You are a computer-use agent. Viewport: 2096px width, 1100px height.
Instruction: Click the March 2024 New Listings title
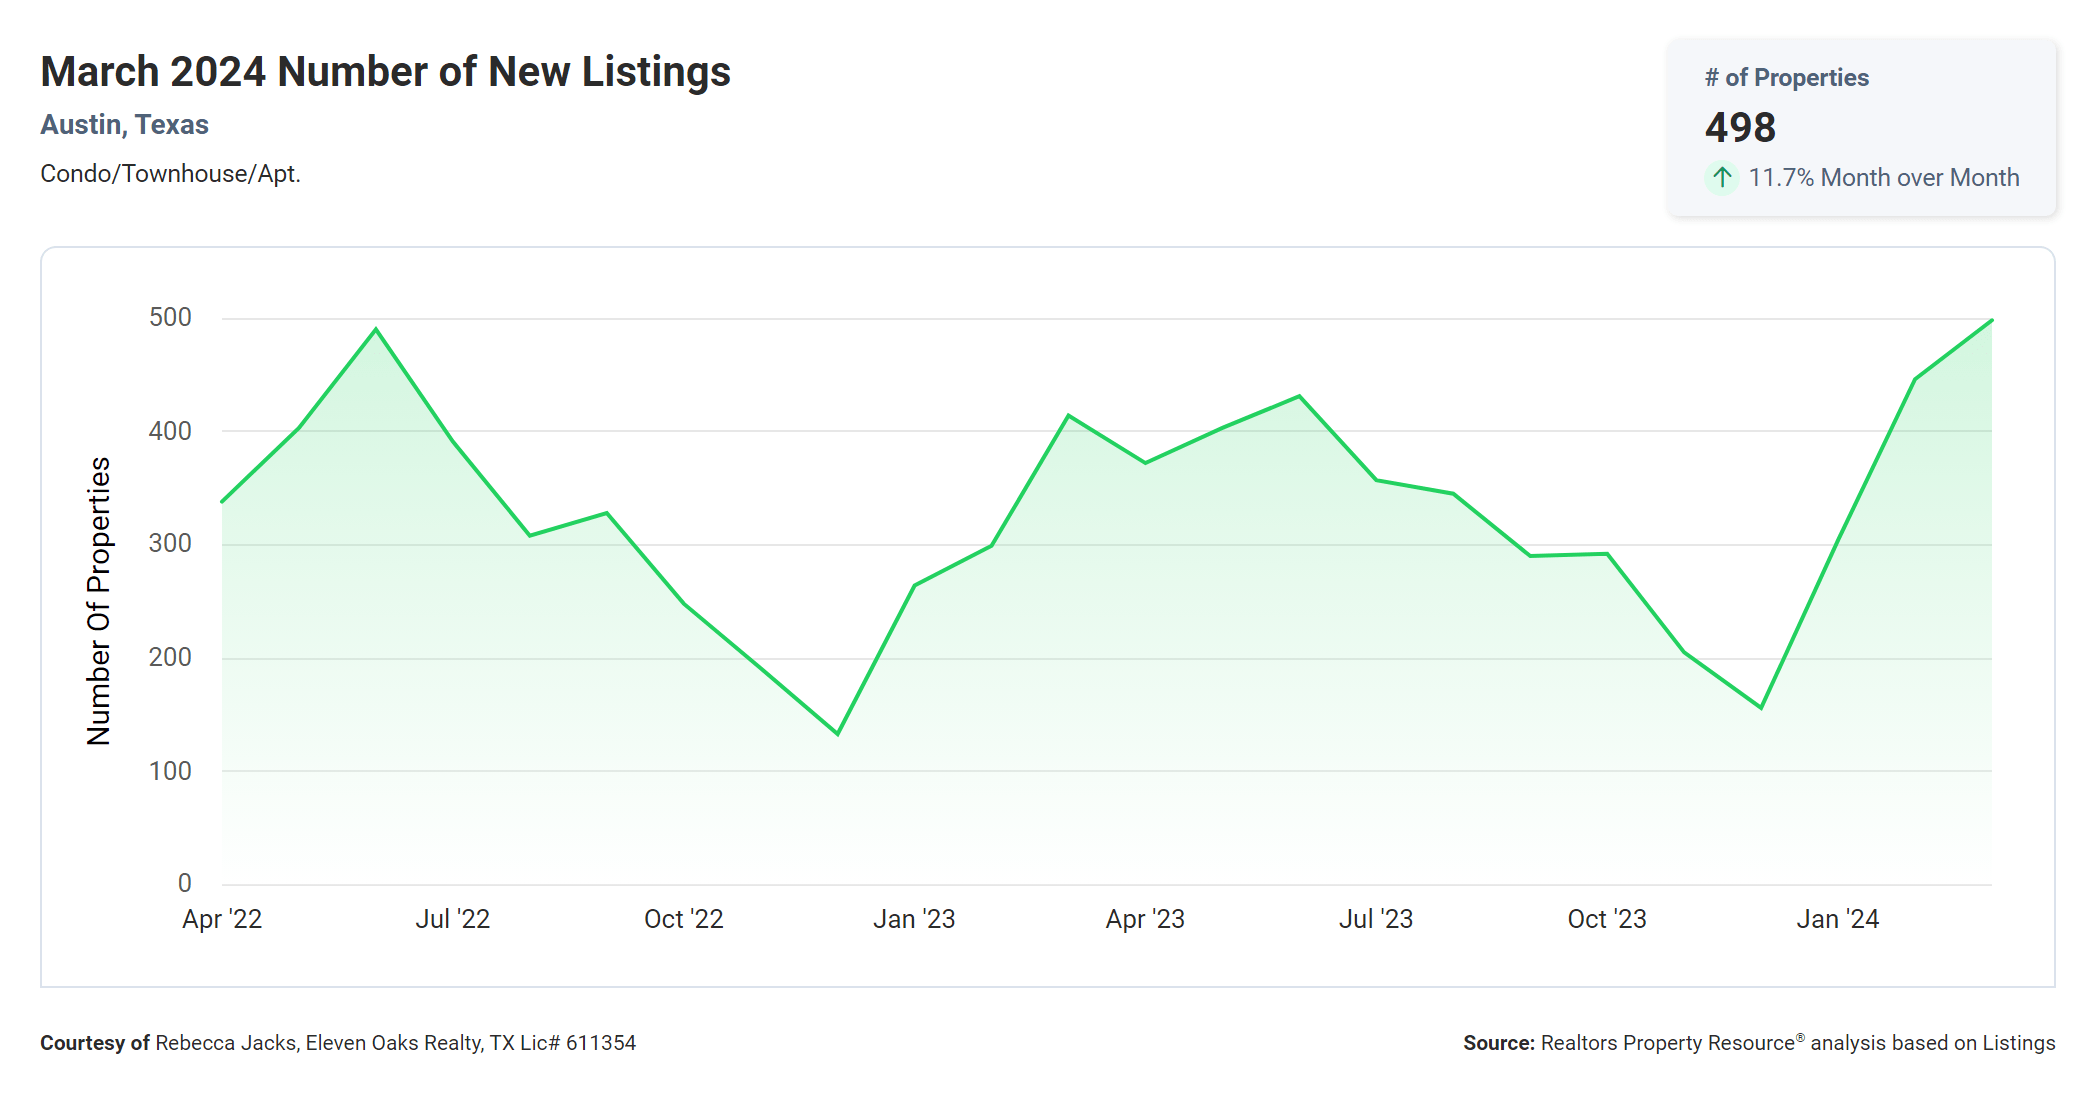point(385,72)
